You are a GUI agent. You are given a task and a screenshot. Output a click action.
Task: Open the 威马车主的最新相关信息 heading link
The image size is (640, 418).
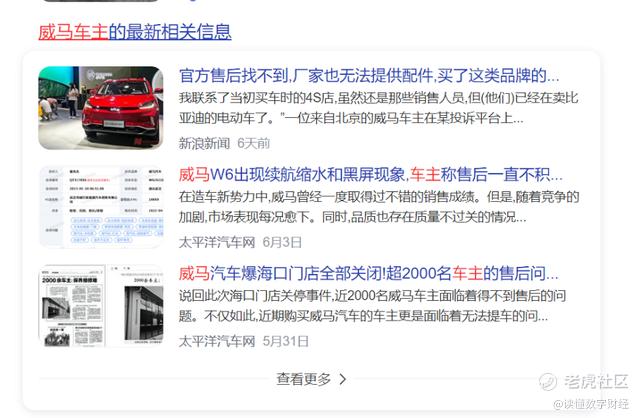(135, 31)
